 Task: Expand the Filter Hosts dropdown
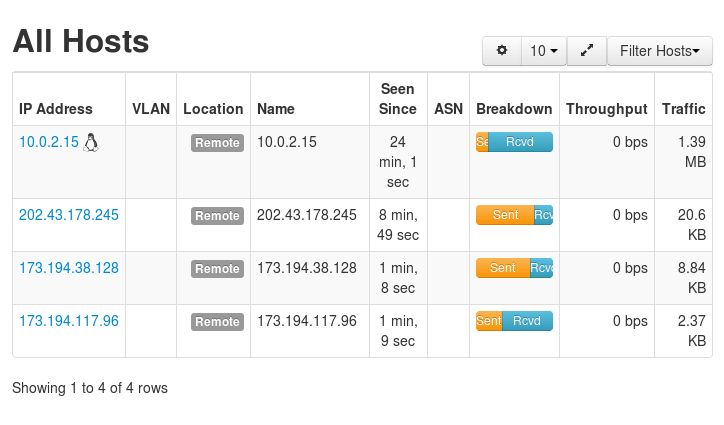660,51
